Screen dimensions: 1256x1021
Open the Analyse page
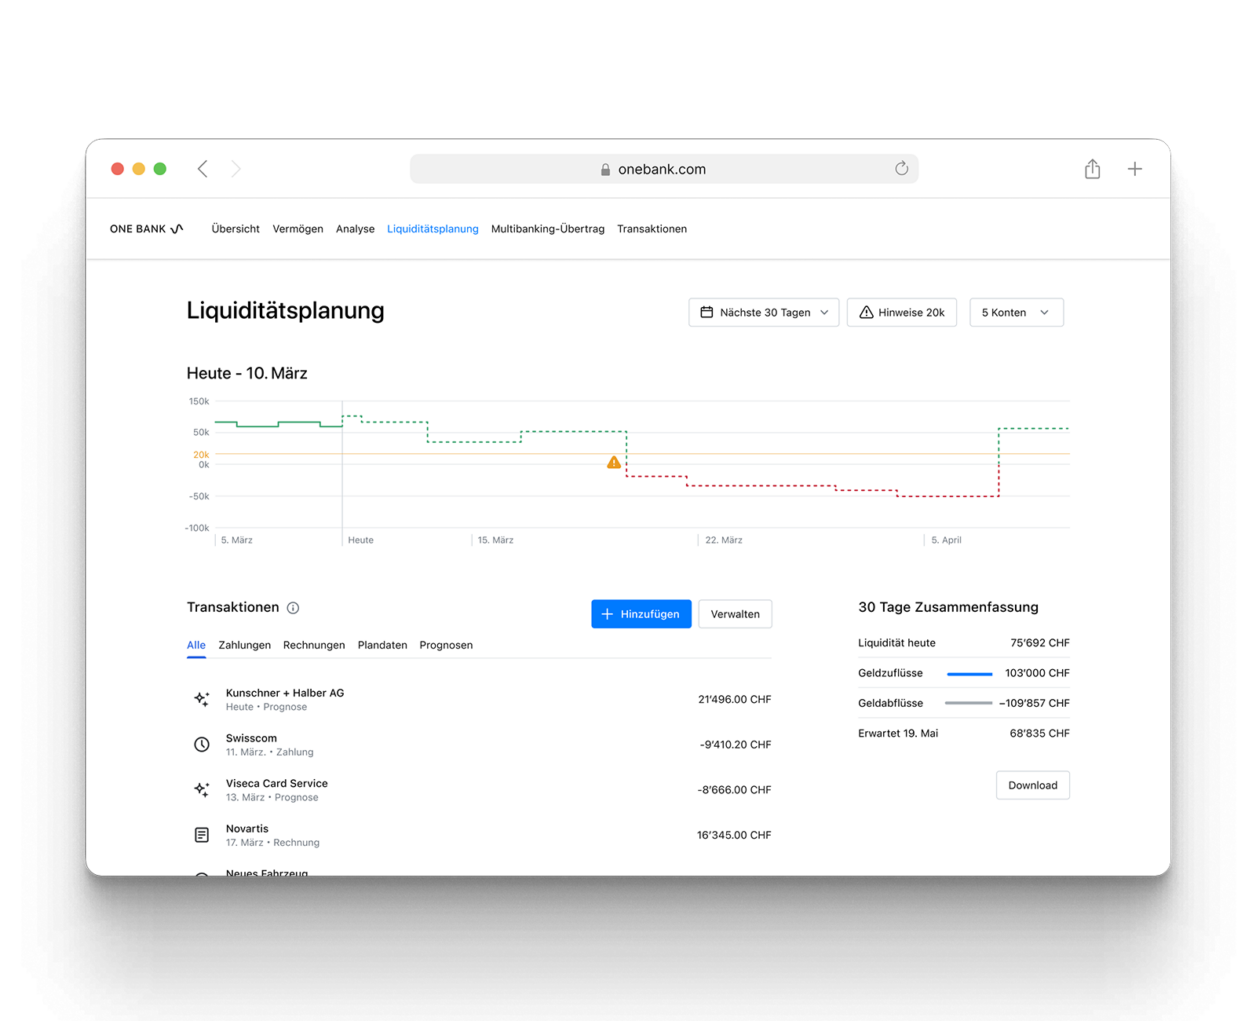click(x=355, y=229)
